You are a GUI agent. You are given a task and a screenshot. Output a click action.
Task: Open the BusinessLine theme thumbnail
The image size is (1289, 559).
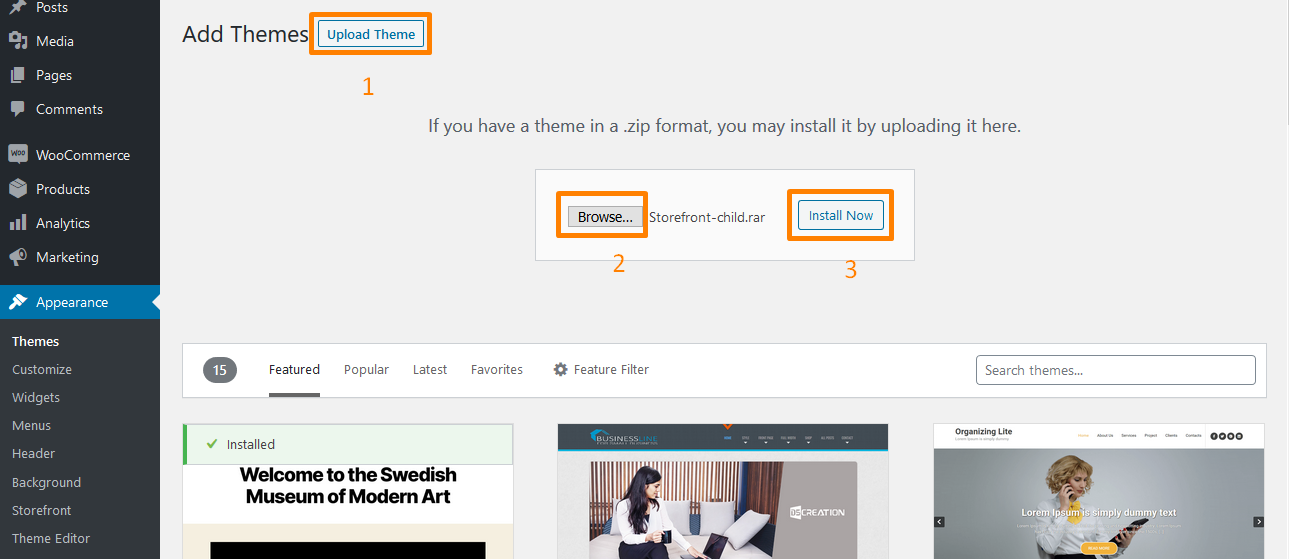pyautogui.click(x=723, y=491)
